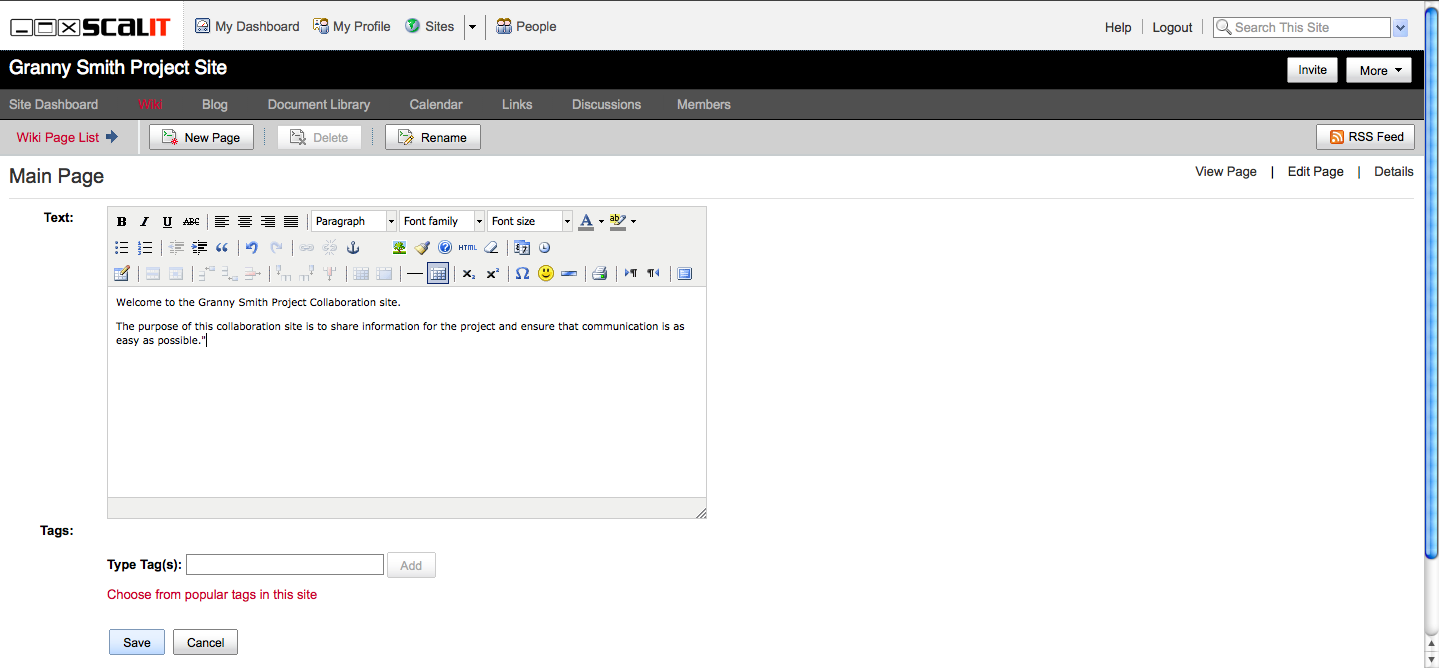
Task: Apply current highlight background color
Action: (x=618, y=222)
